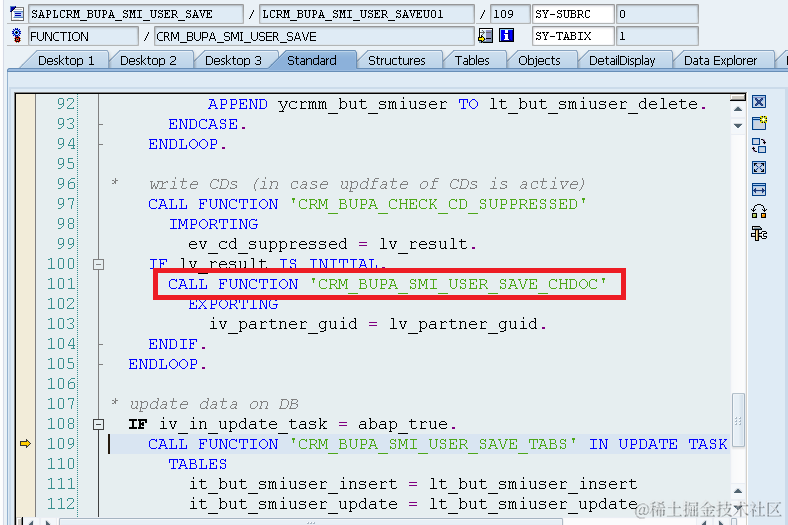
Task: Click the scroll-up arrow at the top of the editor
Action: tap(738, 108)
